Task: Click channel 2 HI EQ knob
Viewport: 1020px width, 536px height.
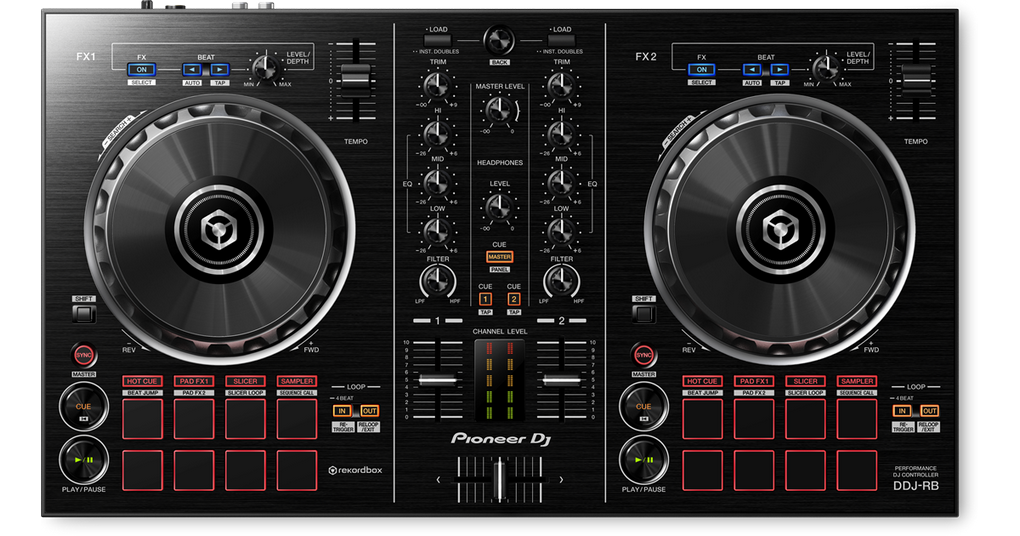Action: click(x=561, y=134)
